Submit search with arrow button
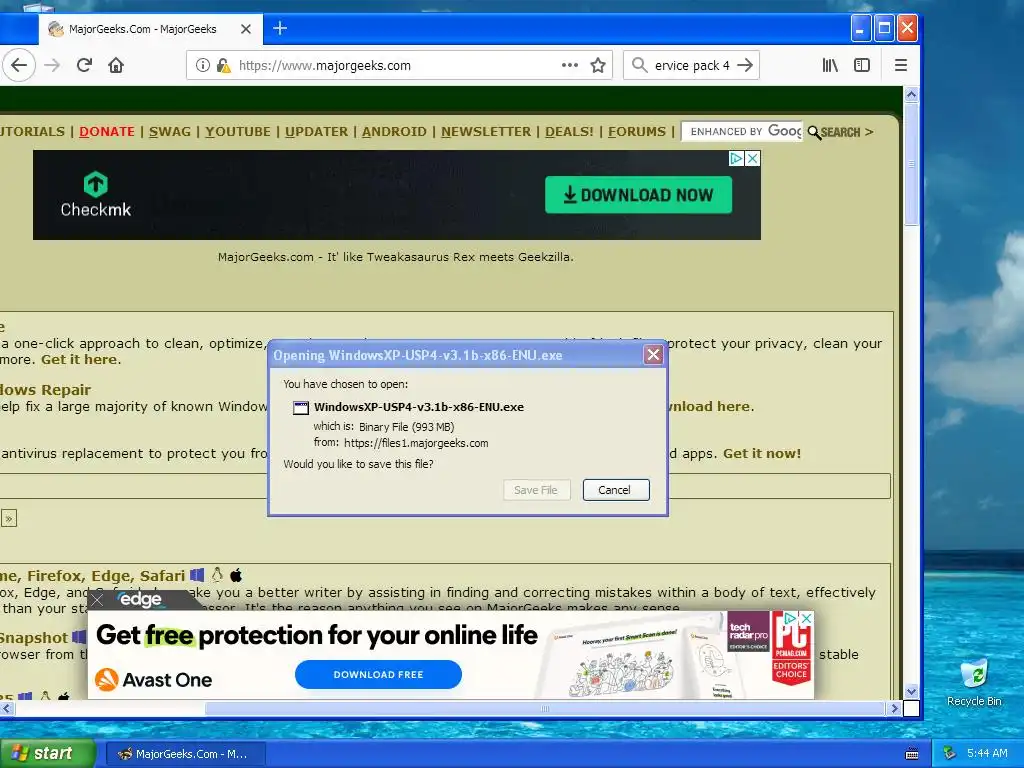 pos(744,65)
